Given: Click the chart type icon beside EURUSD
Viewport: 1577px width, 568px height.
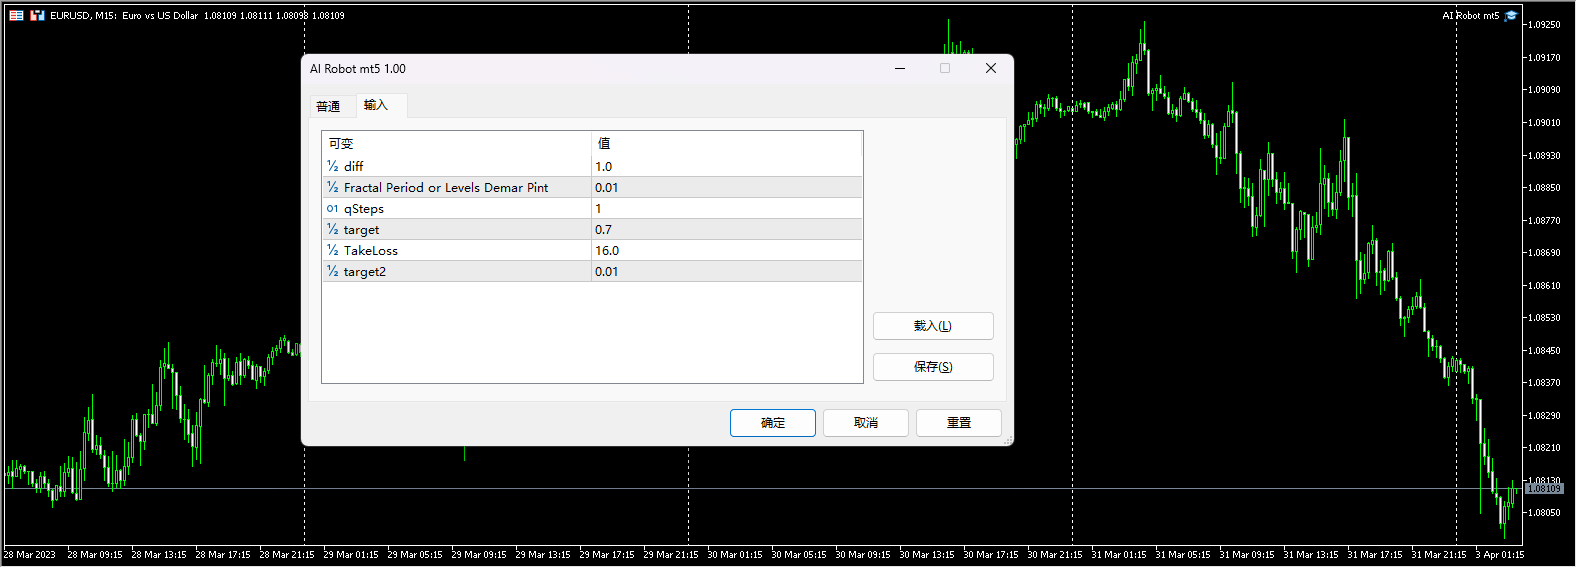Looking at the screenshot, I should coord(37,15).
